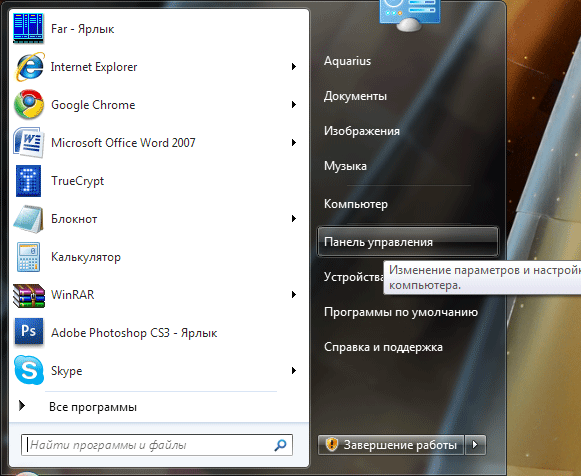The height and width of the screenshot is (476, 581).
Task: Click the shield icon on shutdown button
Action: click(x=332, y=444)
